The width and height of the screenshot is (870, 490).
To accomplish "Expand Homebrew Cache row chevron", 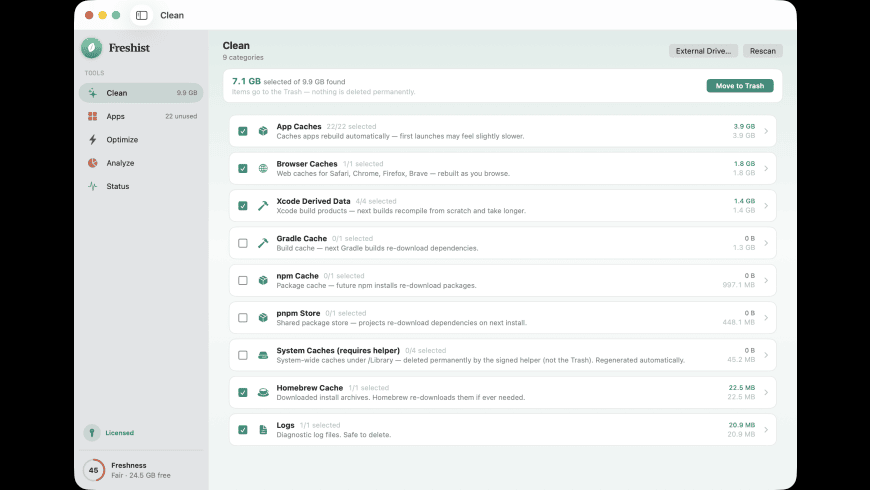I will click(x=766, y=392).
